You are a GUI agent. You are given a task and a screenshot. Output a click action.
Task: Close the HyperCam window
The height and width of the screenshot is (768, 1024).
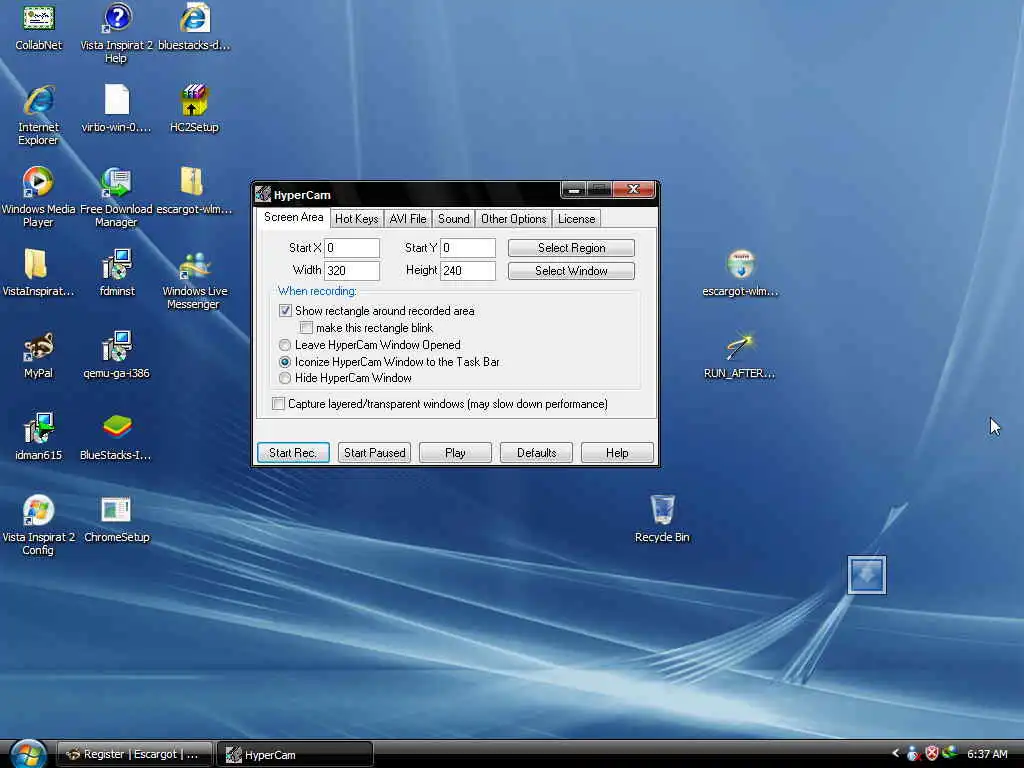[633, 189]
